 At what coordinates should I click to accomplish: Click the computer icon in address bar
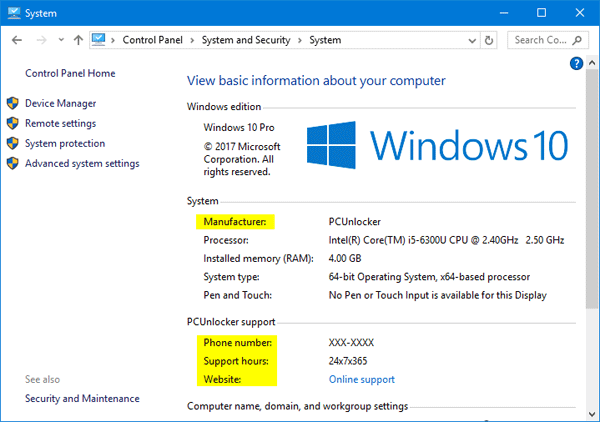tap(99, 40)
